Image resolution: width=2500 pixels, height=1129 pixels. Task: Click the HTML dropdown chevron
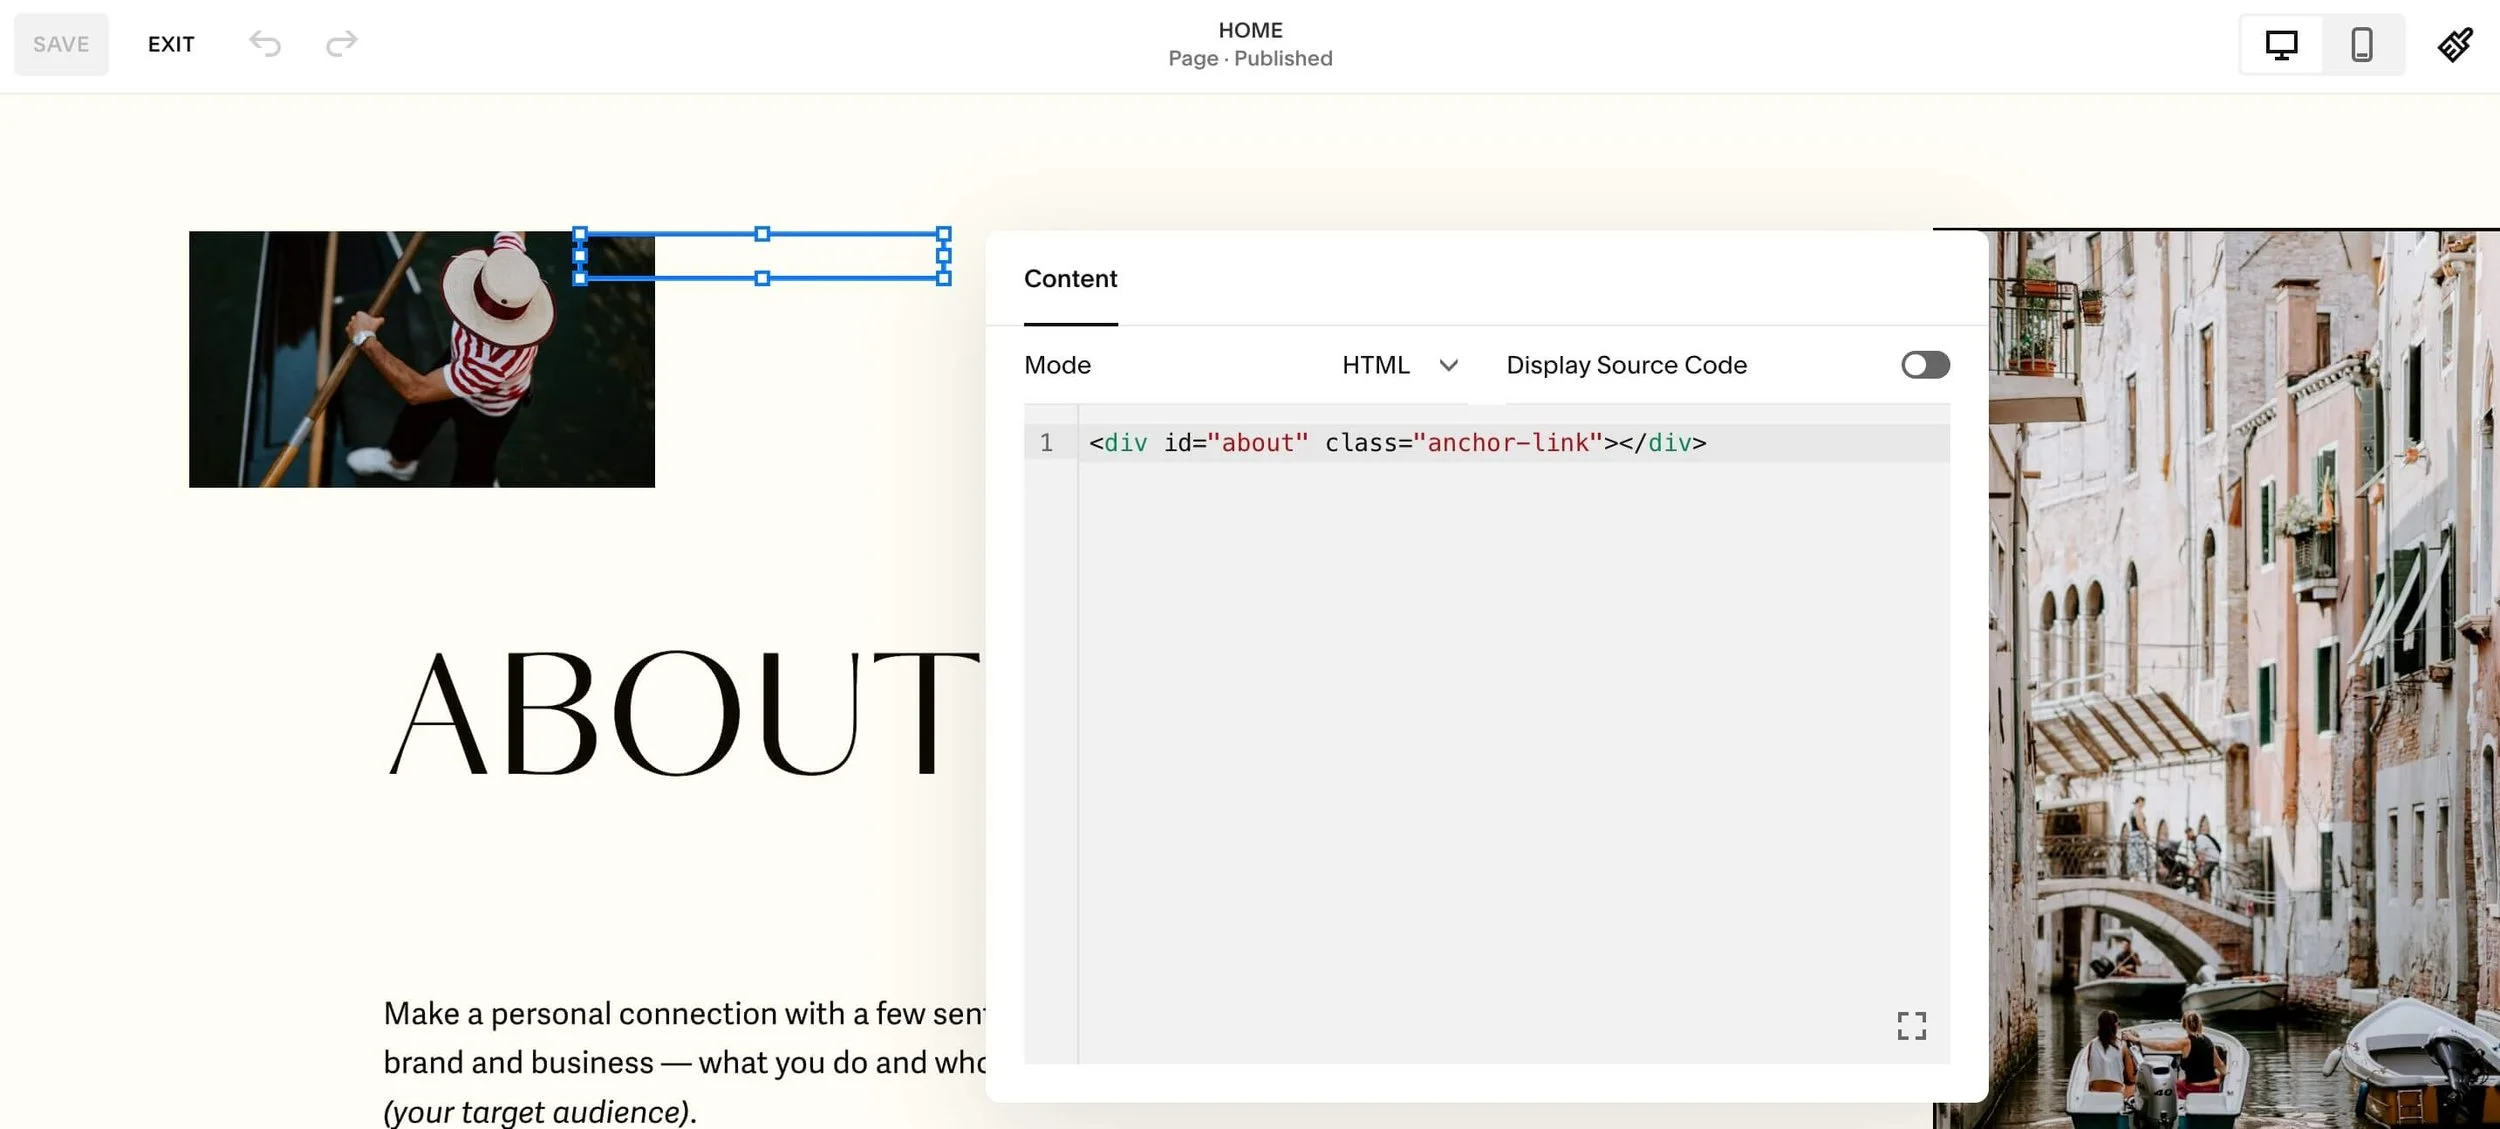tap(1450, 366)
